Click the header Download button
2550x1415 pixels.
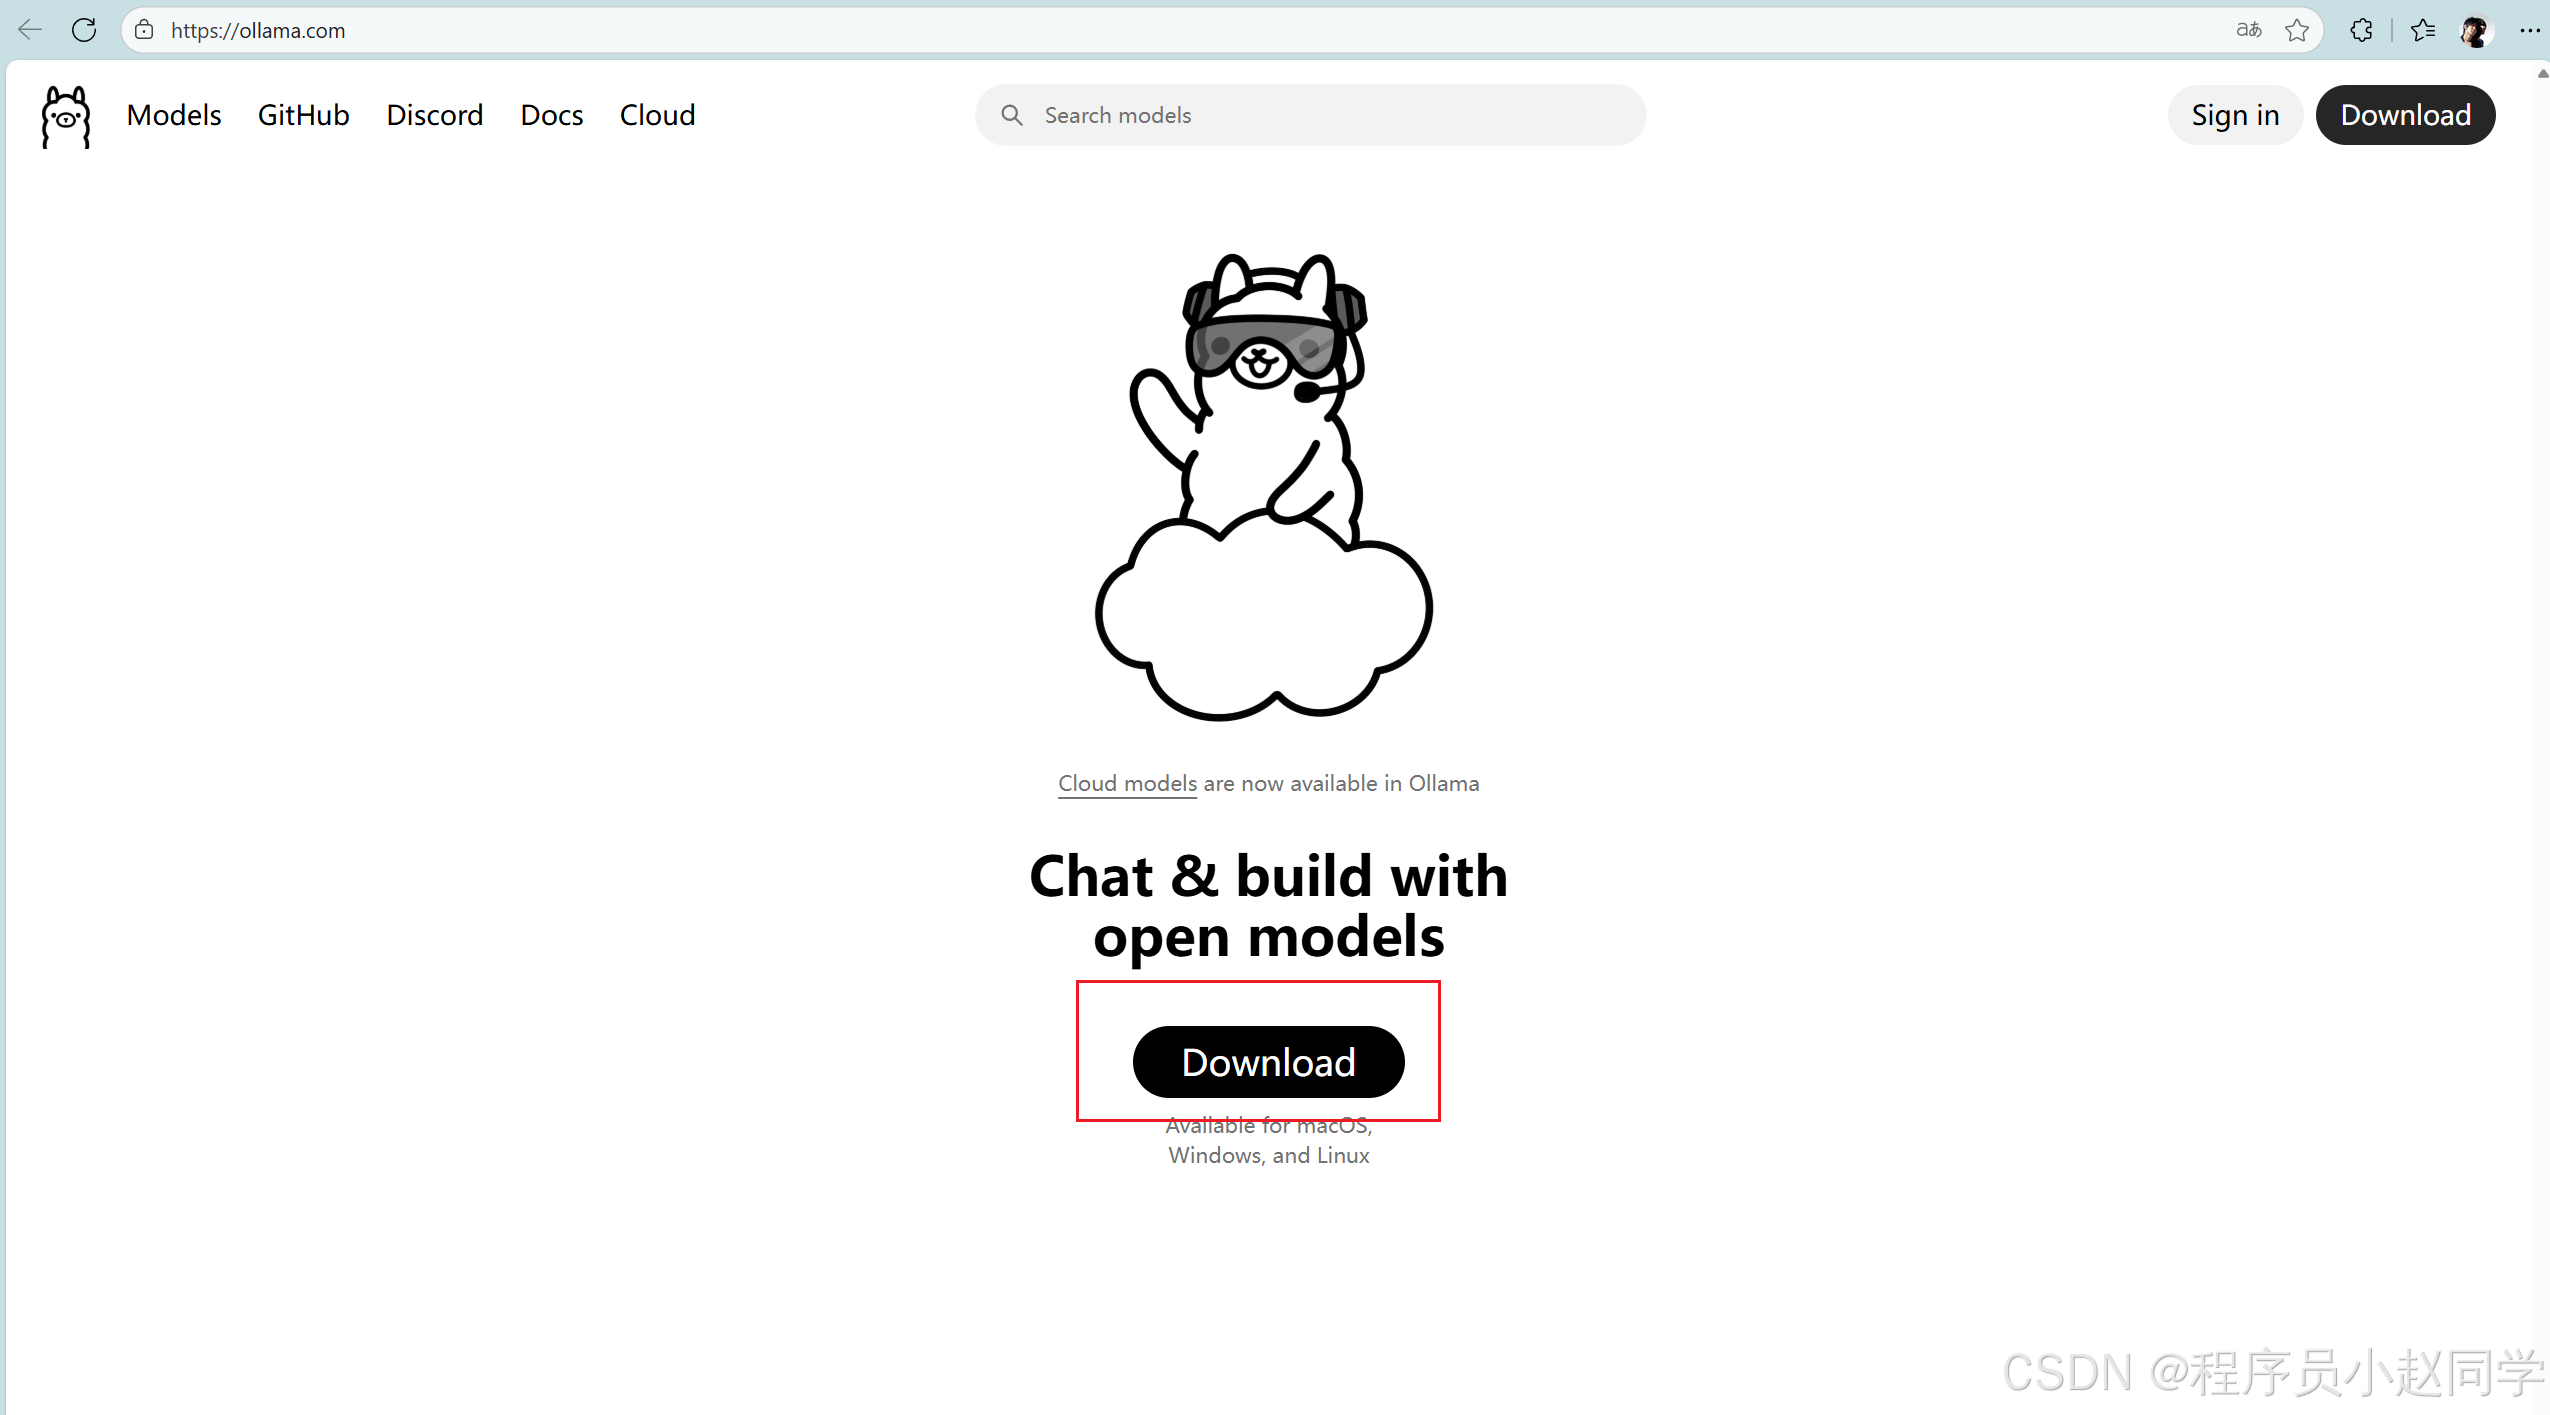tap(2405, 115)
